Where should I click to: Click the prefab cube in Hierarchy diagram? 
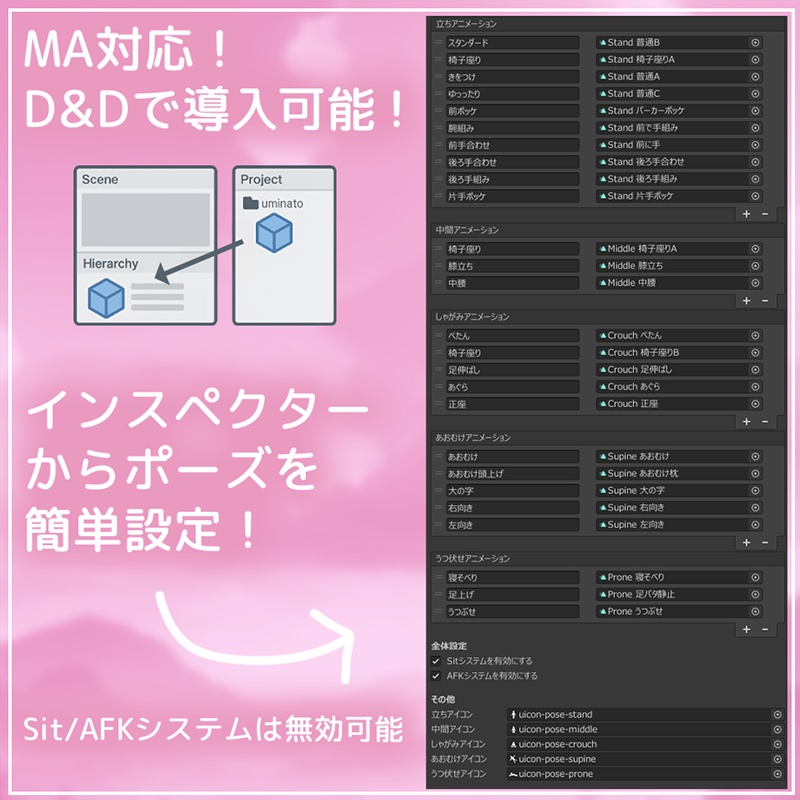coord(106,298)
